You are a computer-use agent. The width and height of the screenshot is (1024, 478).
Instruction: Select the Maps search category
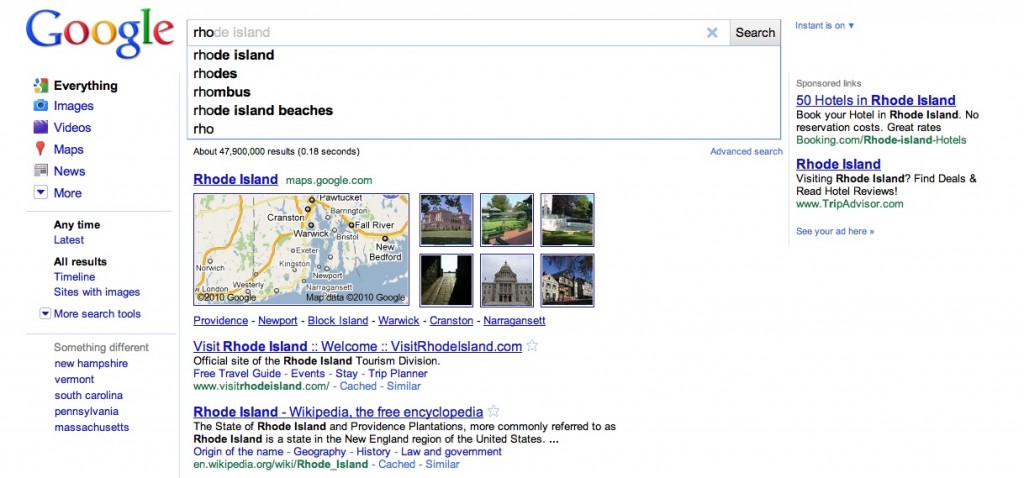[x=69, y=150]
